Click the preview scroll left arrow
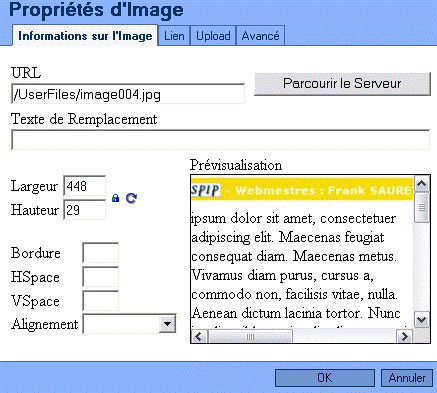The height and width of the screenshot is (393, 437). pos(199,336)
